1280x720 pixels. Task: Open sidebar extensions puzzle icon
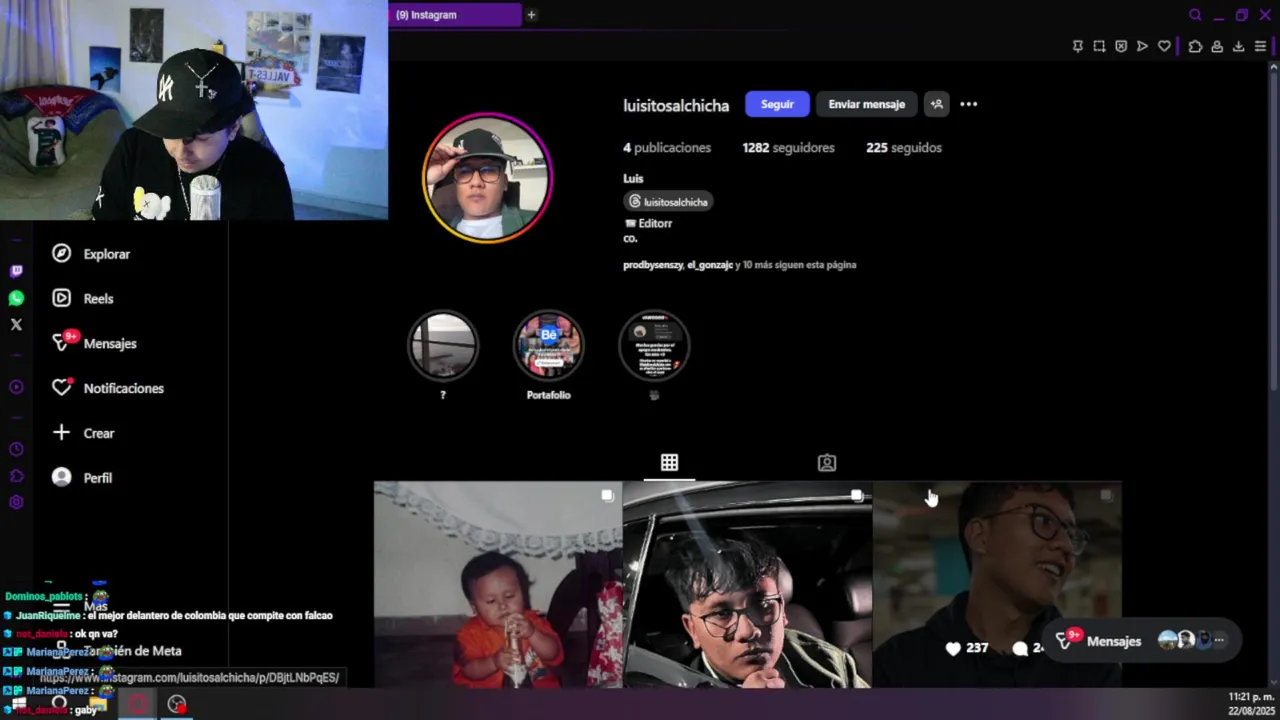16,476
